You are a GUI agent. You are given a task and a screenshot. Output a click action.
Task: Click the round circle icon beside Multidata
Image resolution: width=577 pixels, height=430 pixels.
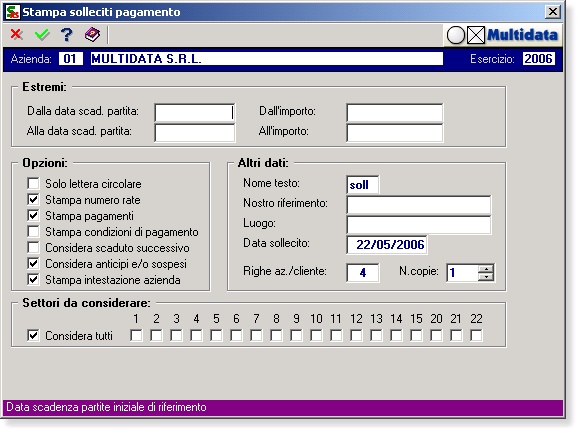tap(456, 35)
